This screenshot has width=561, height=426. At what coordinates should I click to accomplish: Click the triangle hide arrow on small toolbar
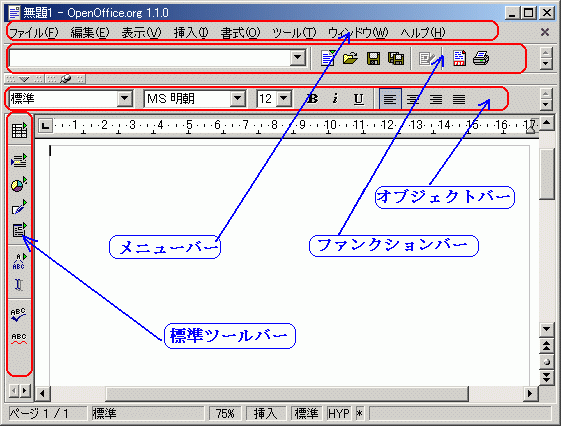(24, 79)
